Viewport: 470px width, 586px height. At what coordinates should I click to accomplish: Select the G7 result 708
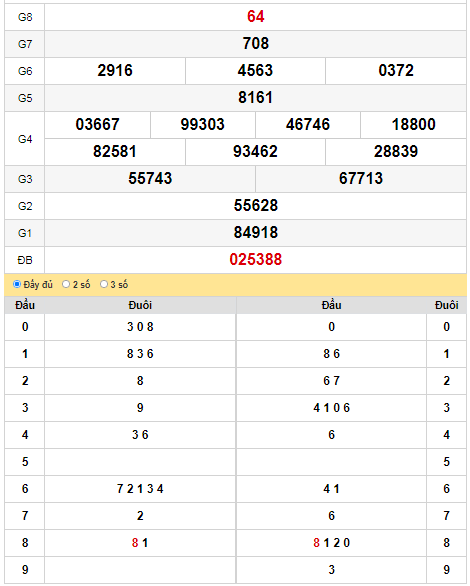[256, 44]
